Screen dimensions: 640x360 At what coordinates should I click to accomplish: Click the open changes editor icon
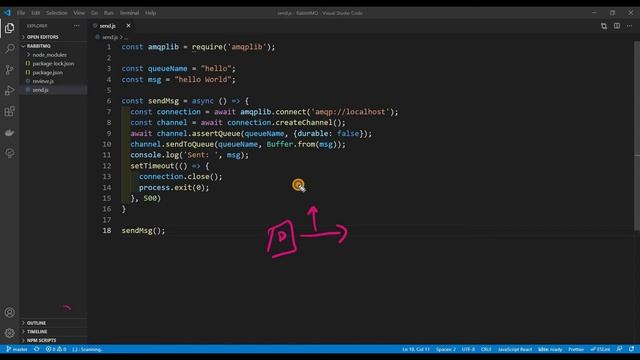click(604, 26)
